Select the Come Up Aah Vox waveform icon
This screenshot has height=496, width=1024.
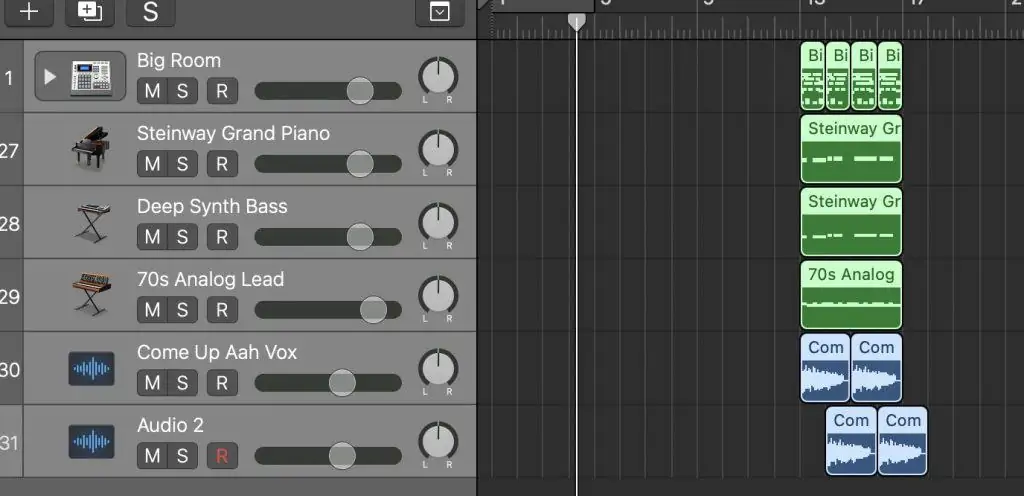(91, 369)
